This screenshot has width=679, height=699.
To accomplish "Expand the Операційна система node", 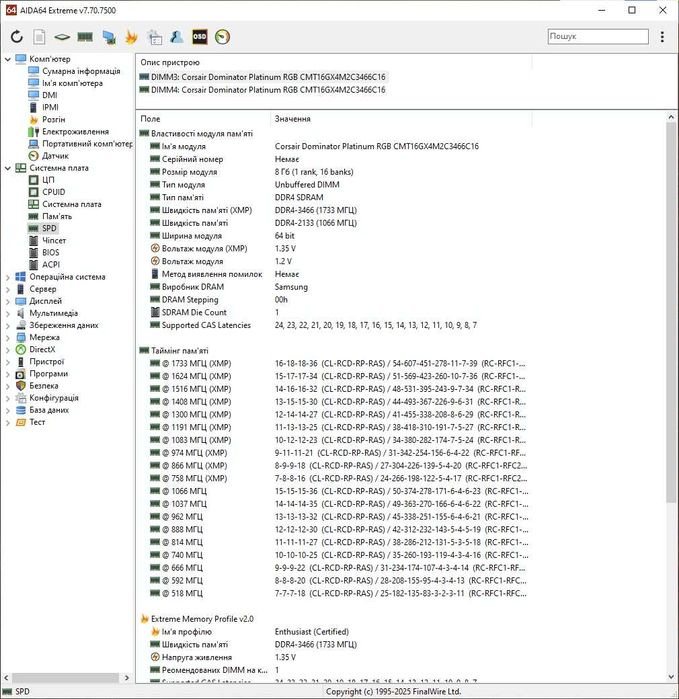I will [x=8, y=277].
